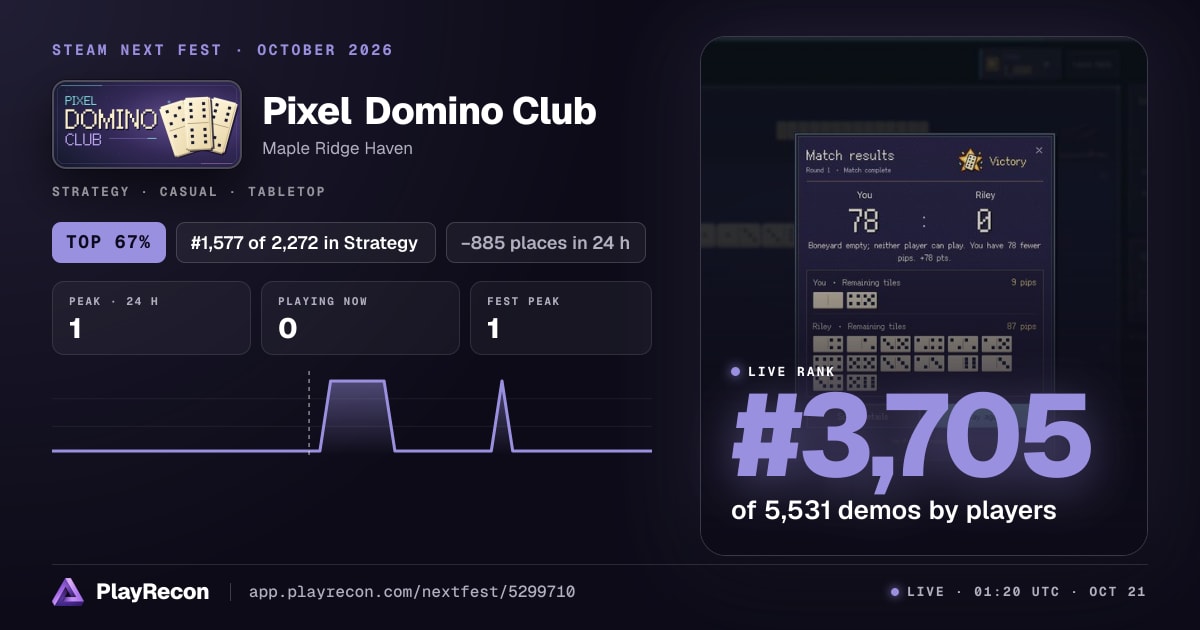Click the Victory star domino icon
This screenshot has height=630, width=1200.
tap(970, 160)
